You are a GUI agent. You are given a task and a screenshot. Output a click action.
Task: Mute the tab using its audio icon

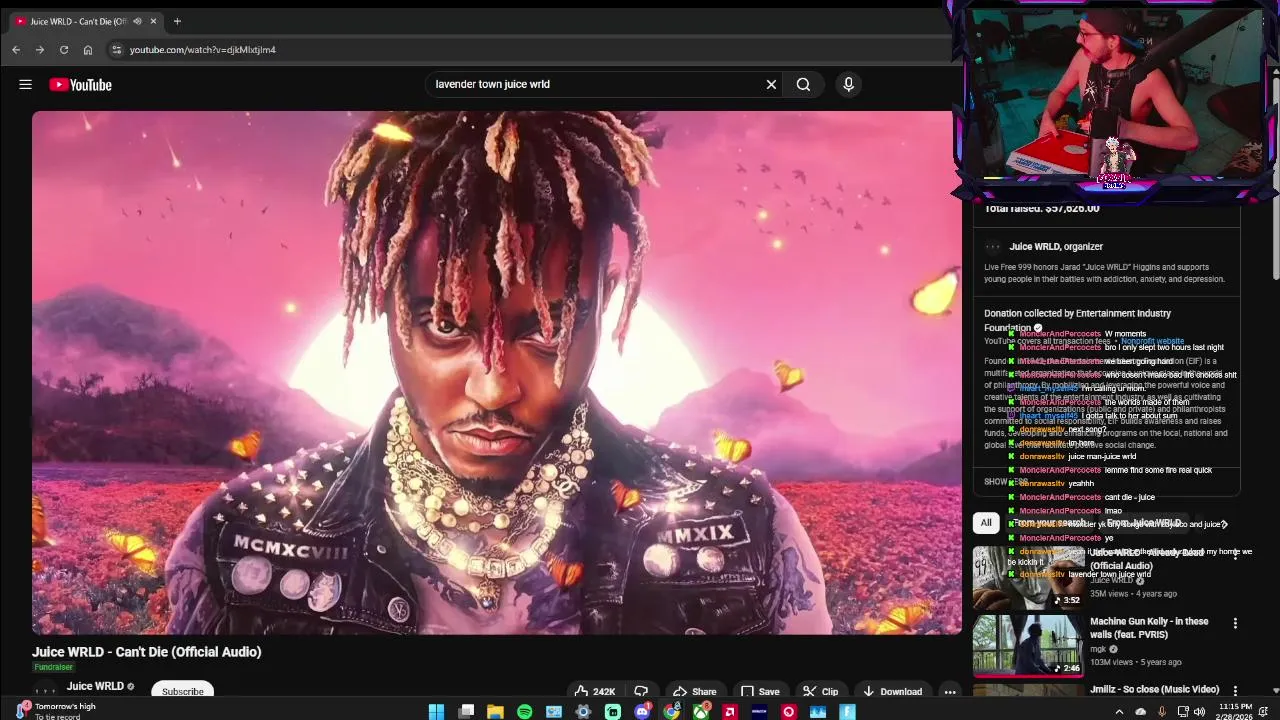pos(137,21)
